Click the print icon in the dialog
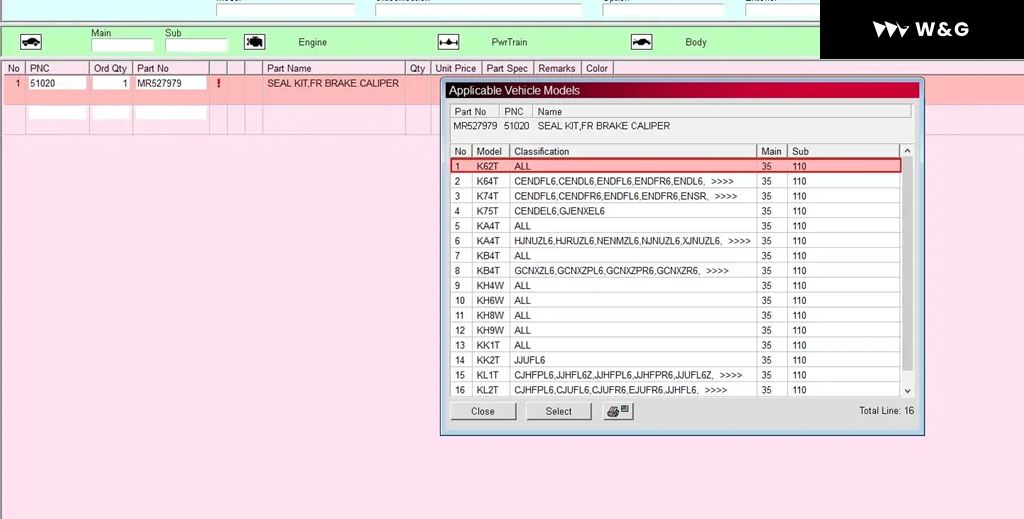1024x519 pixels. point(618,411)
